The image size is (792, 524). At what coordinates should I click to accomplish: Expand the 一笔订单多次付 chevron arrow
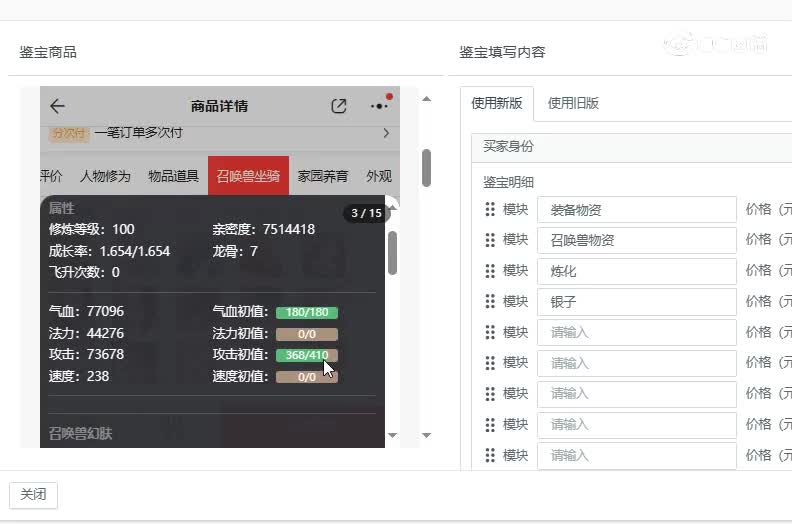(386, 133)
